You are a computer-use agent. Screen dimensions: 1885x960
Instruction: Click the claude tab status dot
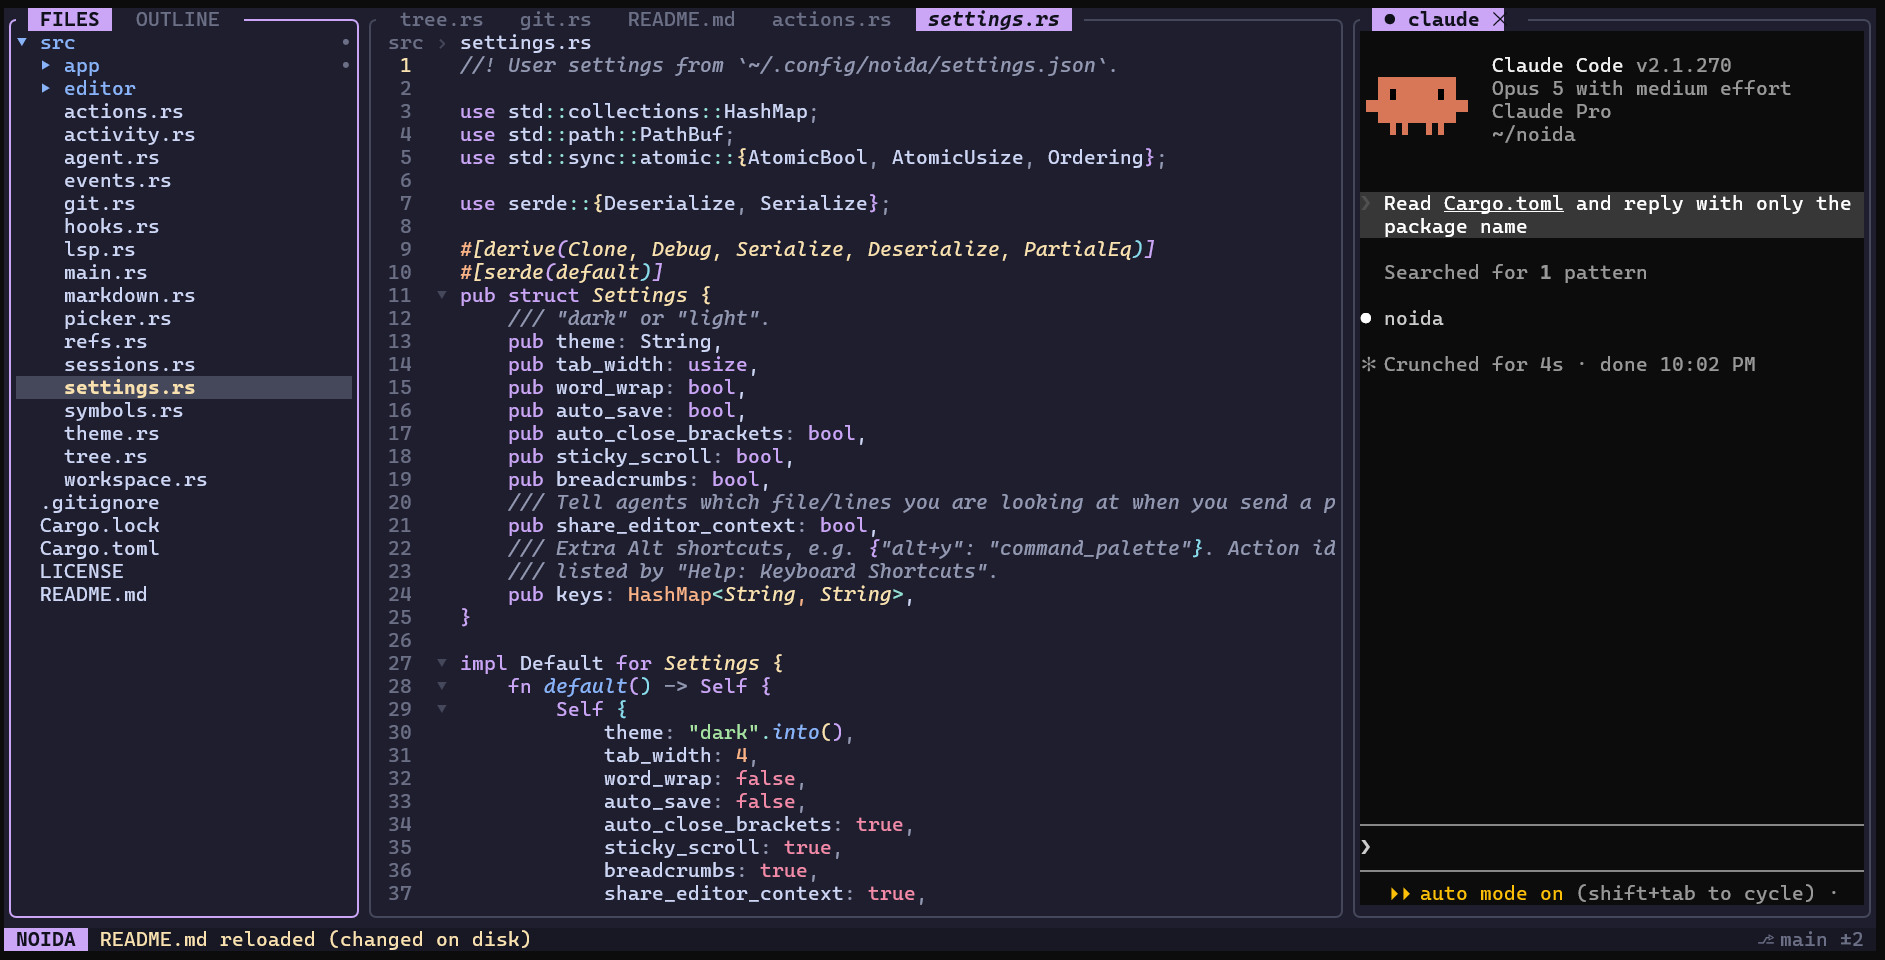(x=1390, y=19)
